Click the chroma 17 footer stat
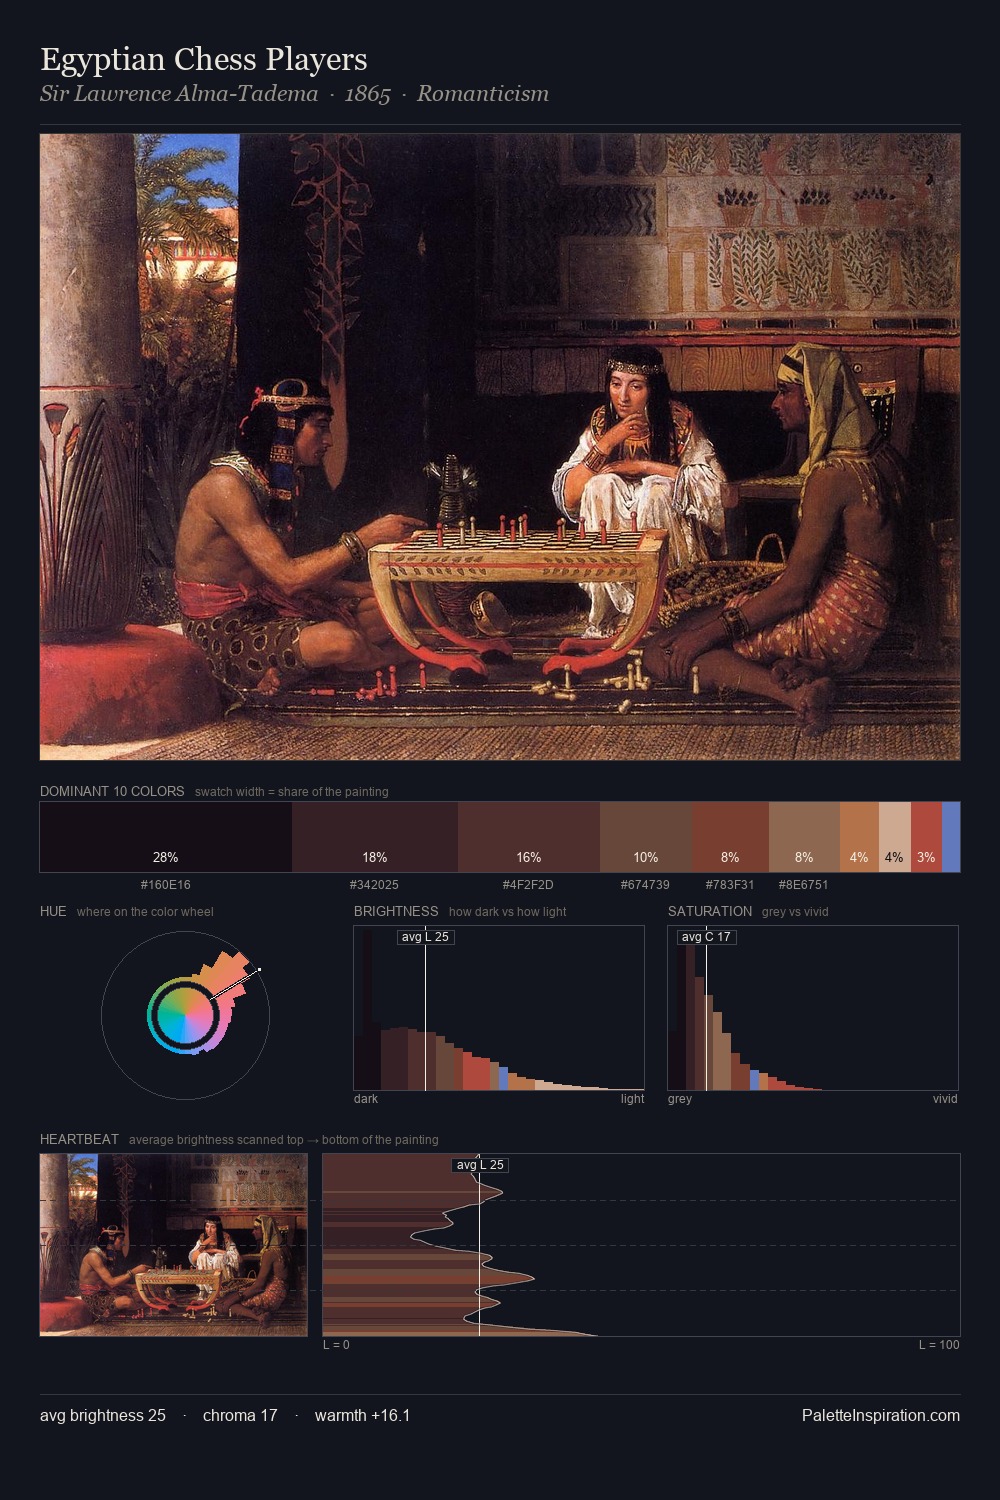The width and height of the screenshot is (1000, 1500). 240,1416
